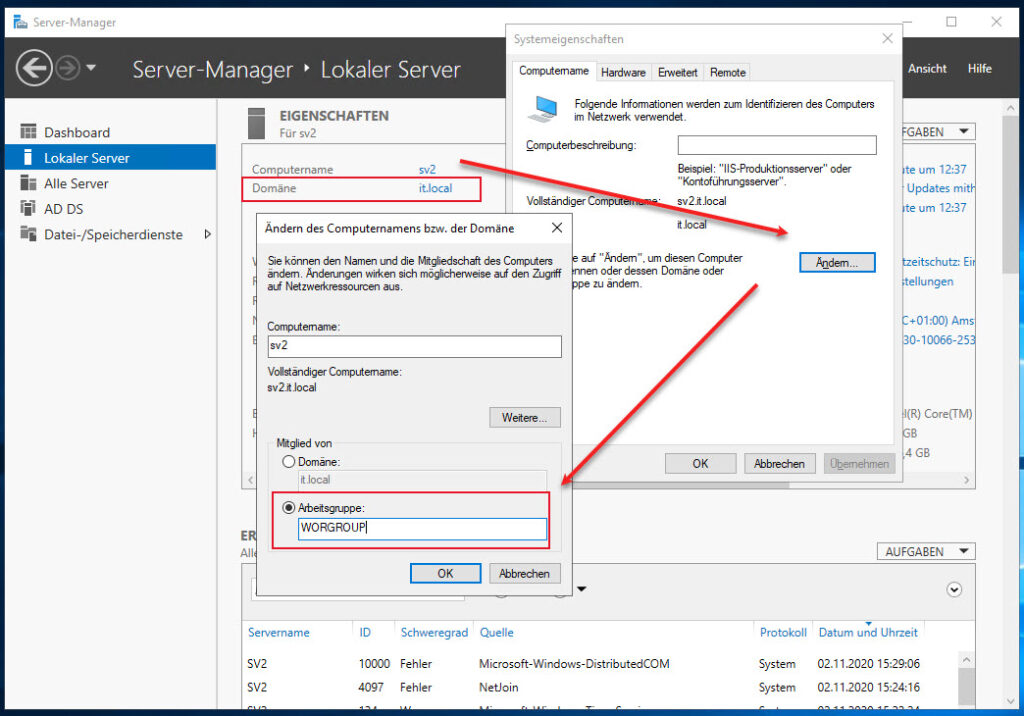The image size is (1024, 716).
Task: Click OK in the Systemeigenschaften dialog
Action: [700, 463]
